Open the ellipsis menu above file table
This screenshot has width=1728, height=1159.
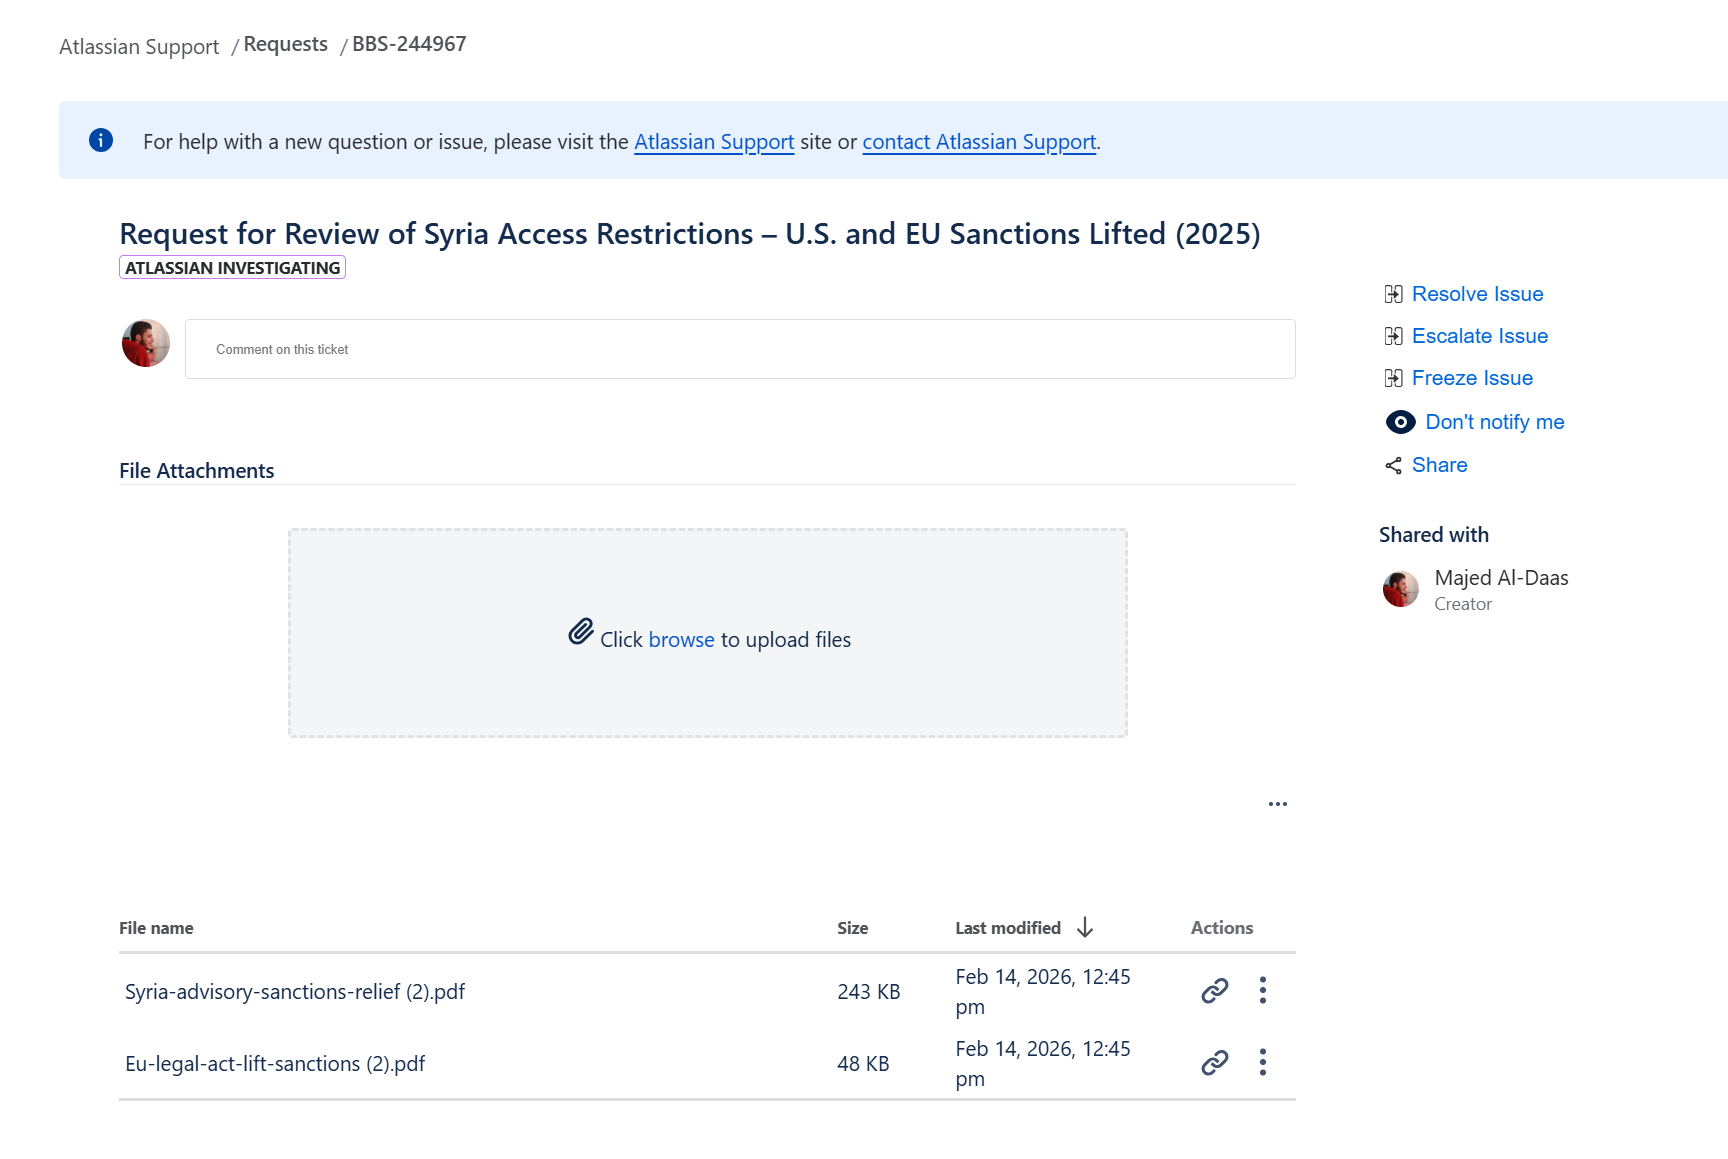click(1277, 804)
